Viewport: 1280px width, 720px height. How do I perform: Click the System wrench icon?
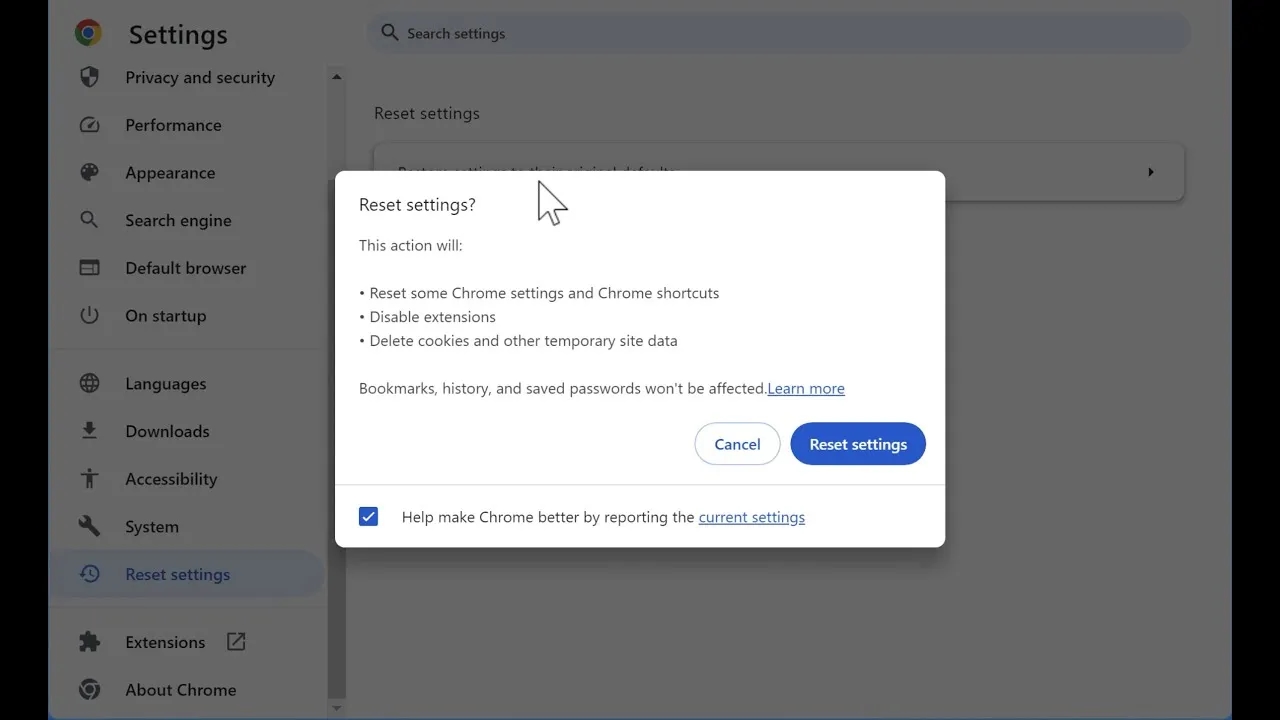coord(89,527)
